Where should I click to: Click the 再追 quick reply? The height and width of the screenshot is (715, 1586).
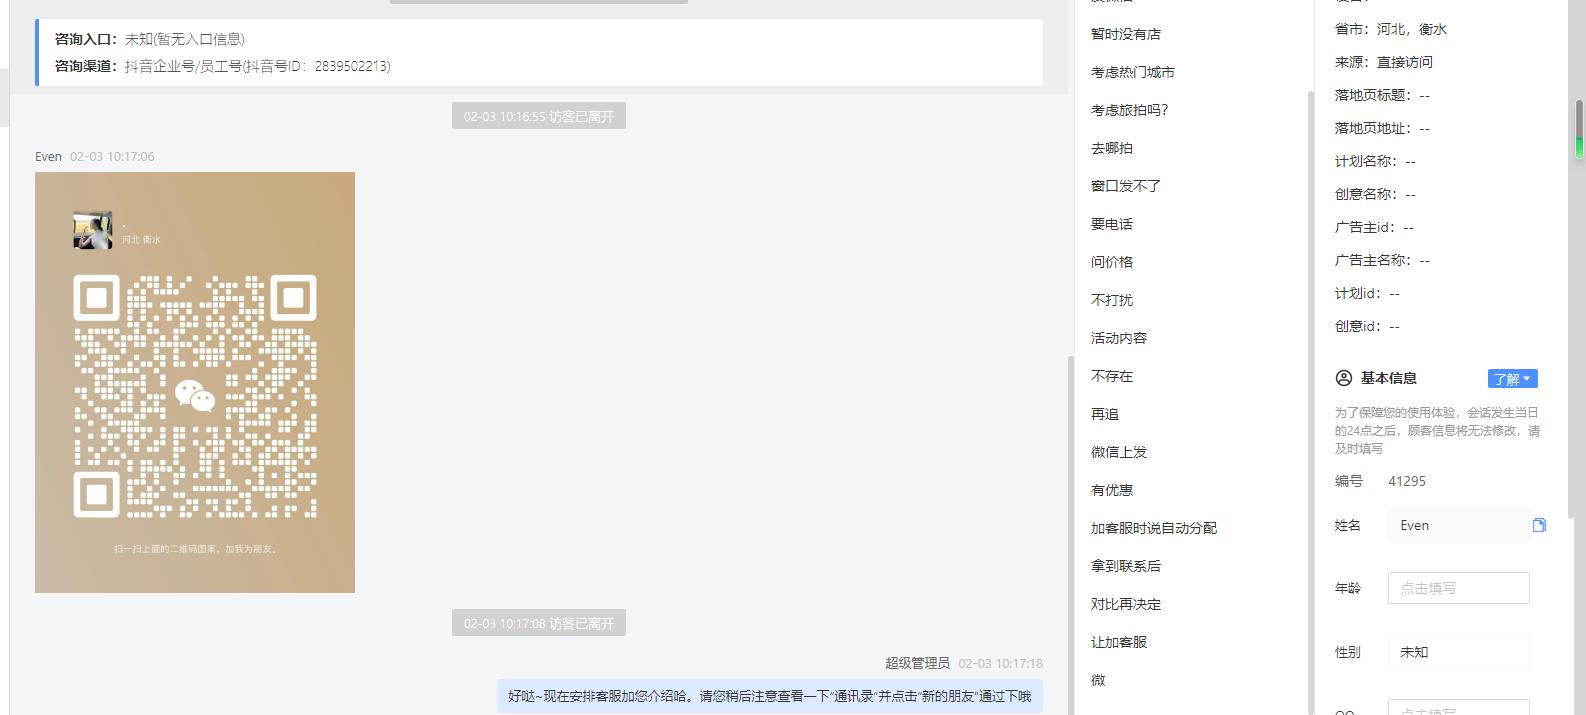pos(1105,414)
